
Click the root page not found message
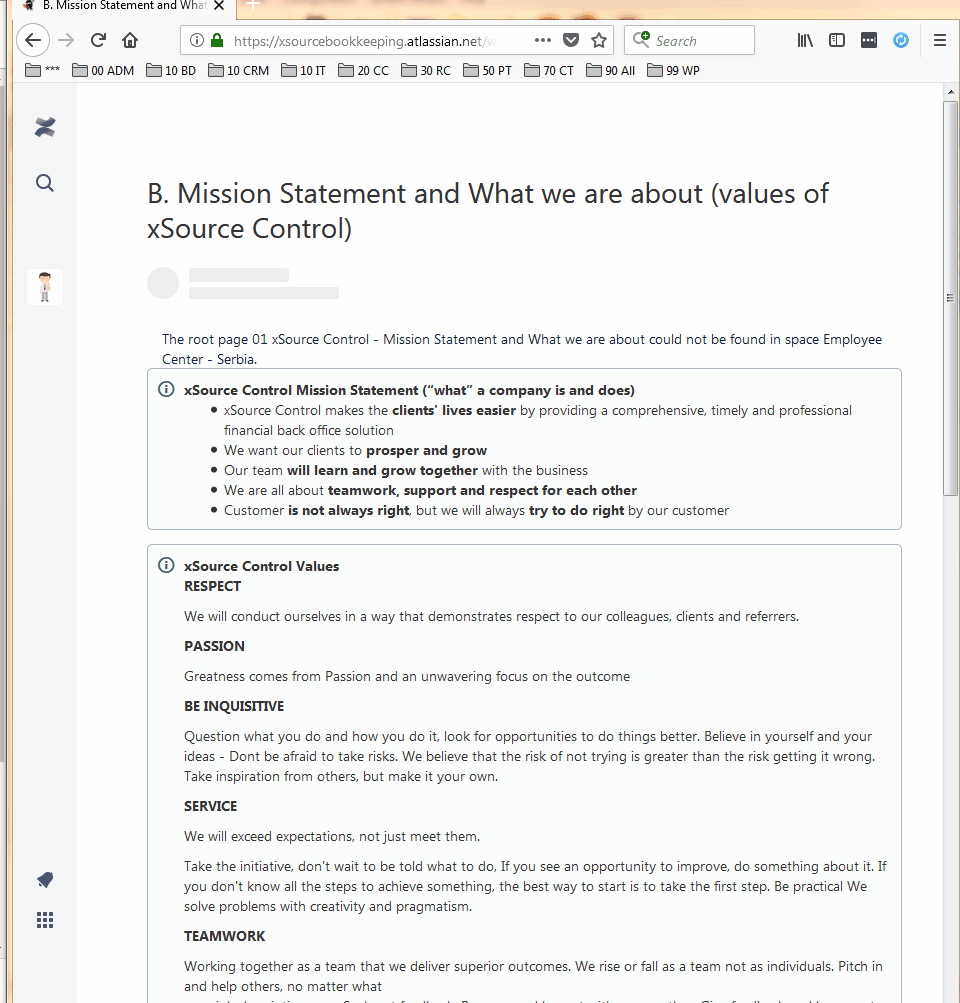pyautogui.click(x=522, y=349)
